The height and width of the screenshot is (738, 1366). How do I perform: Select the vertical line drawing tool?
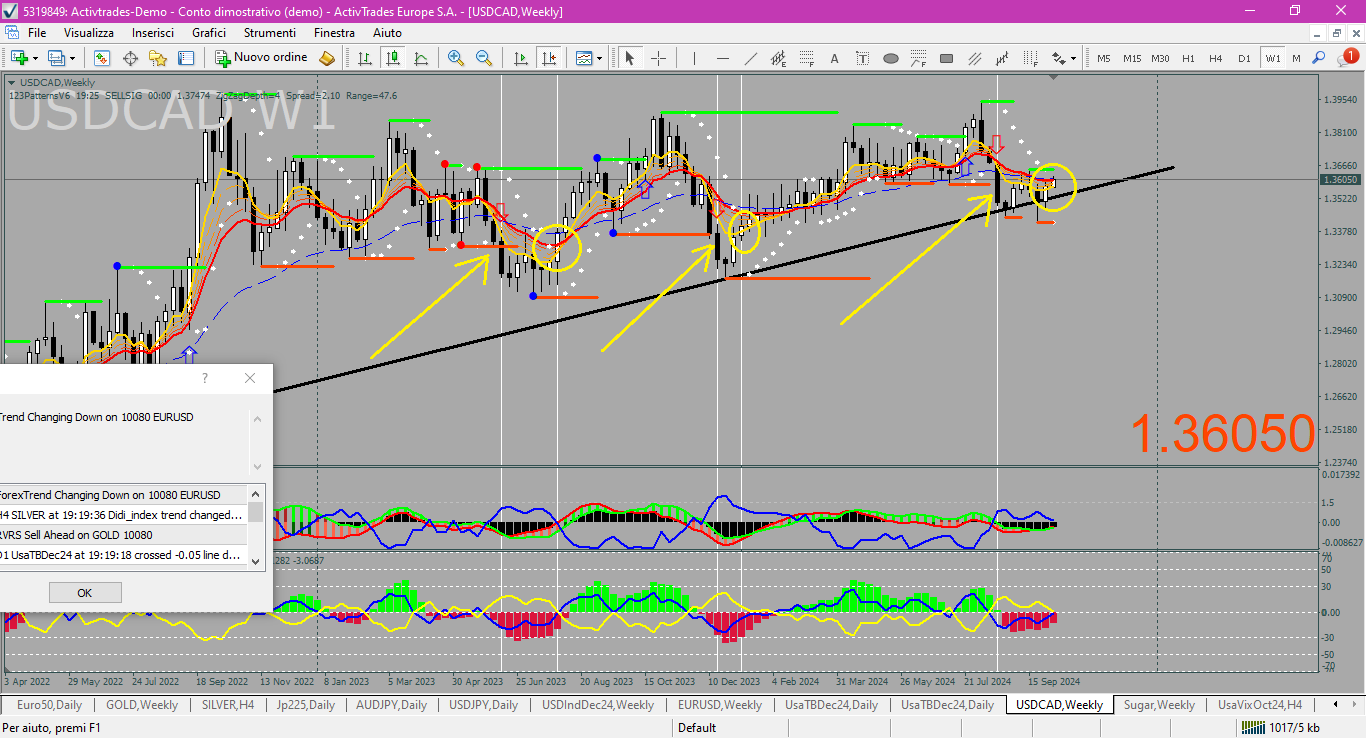pyautogui.click(x=693, y=58)
